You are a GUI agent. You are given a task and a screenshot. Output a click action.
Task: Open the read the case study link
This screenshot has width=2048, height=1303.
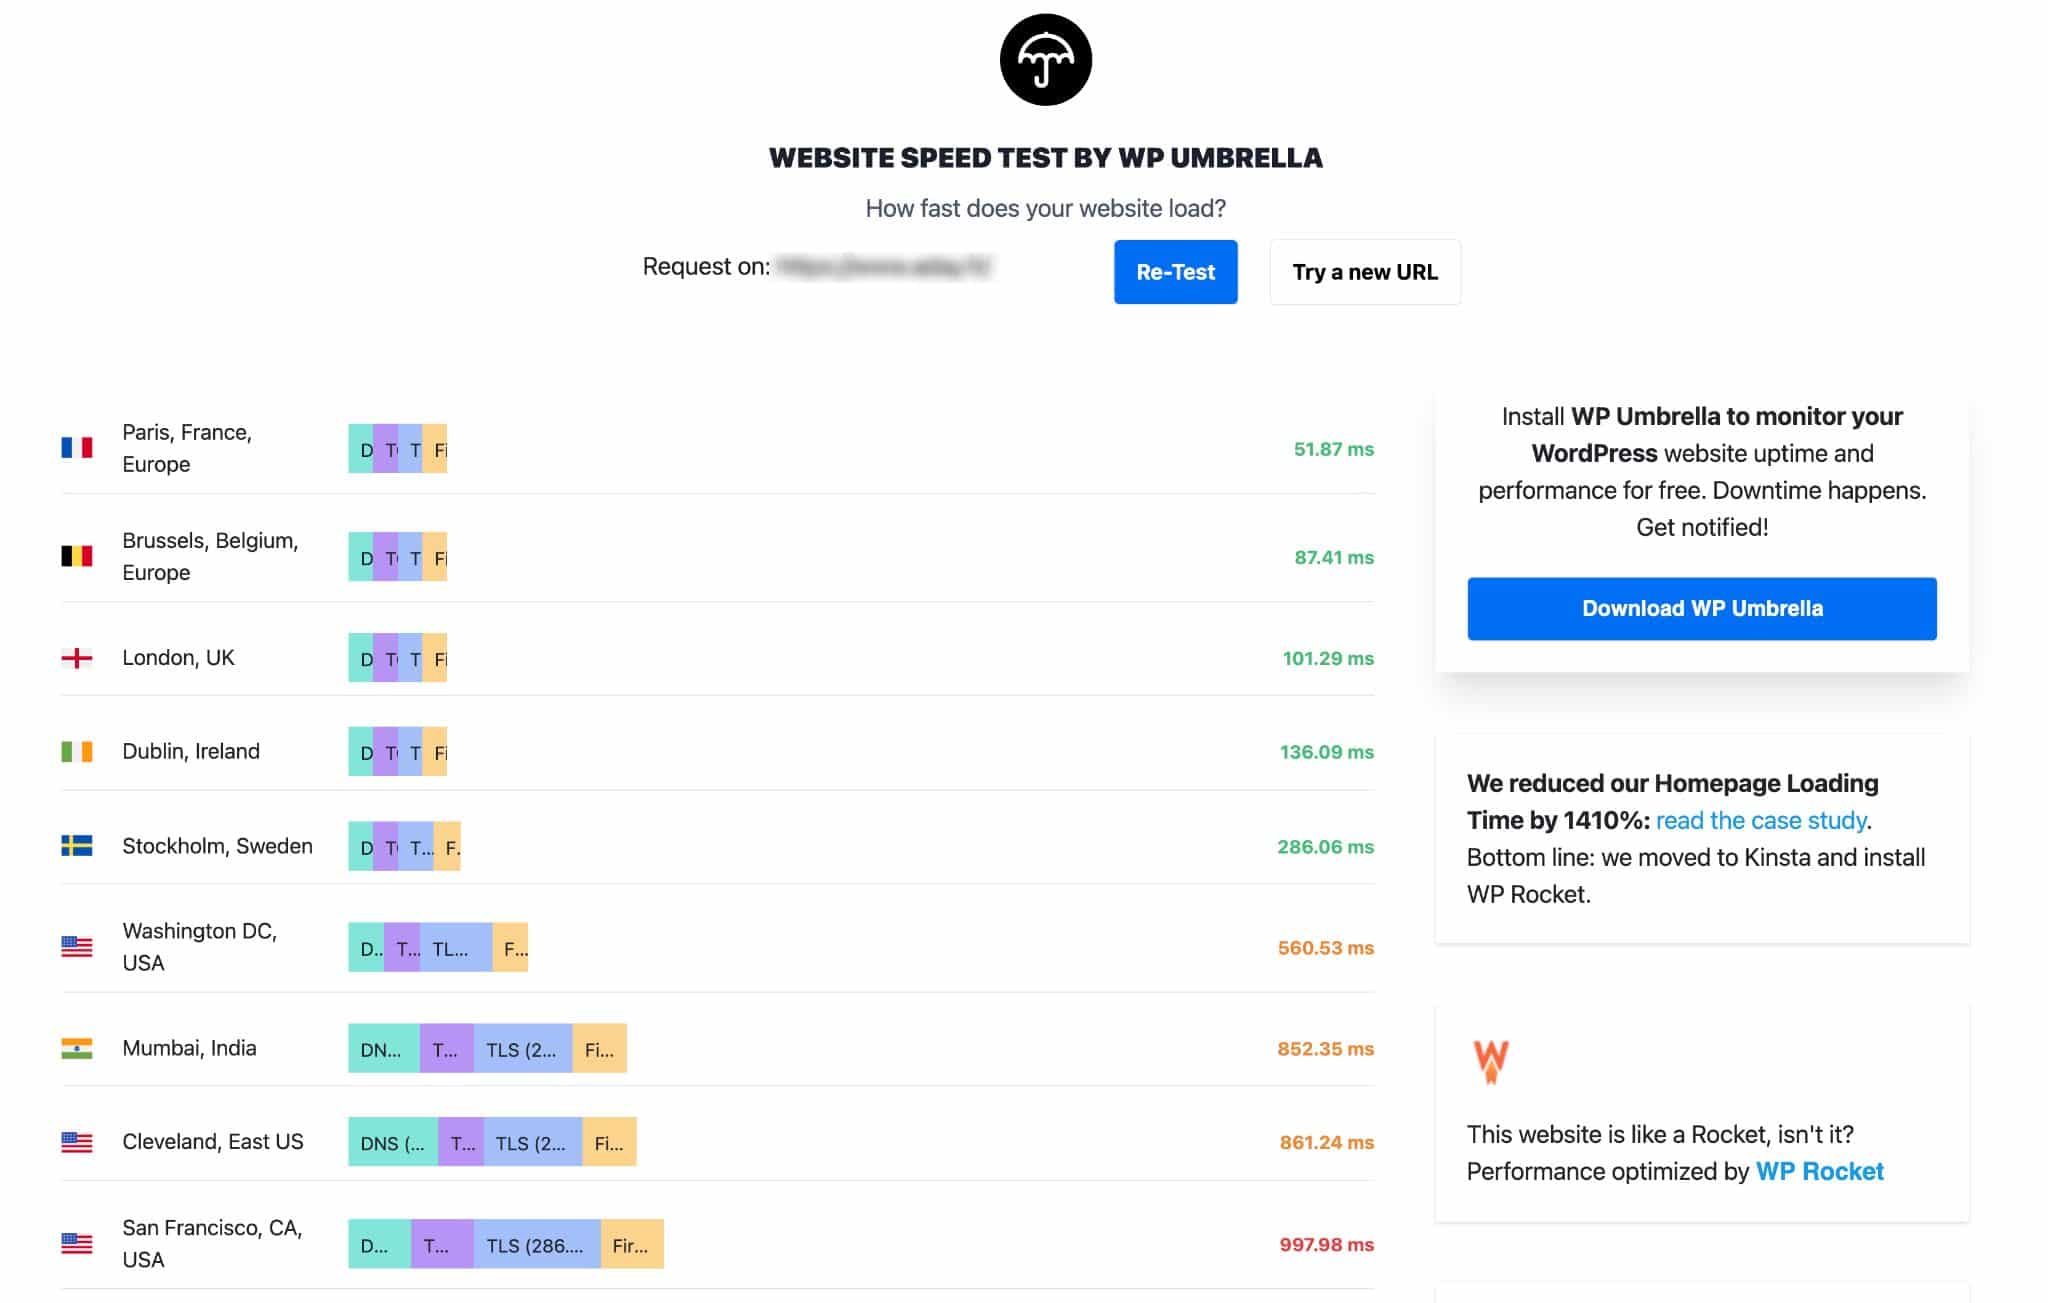(x=1761, y=821)
